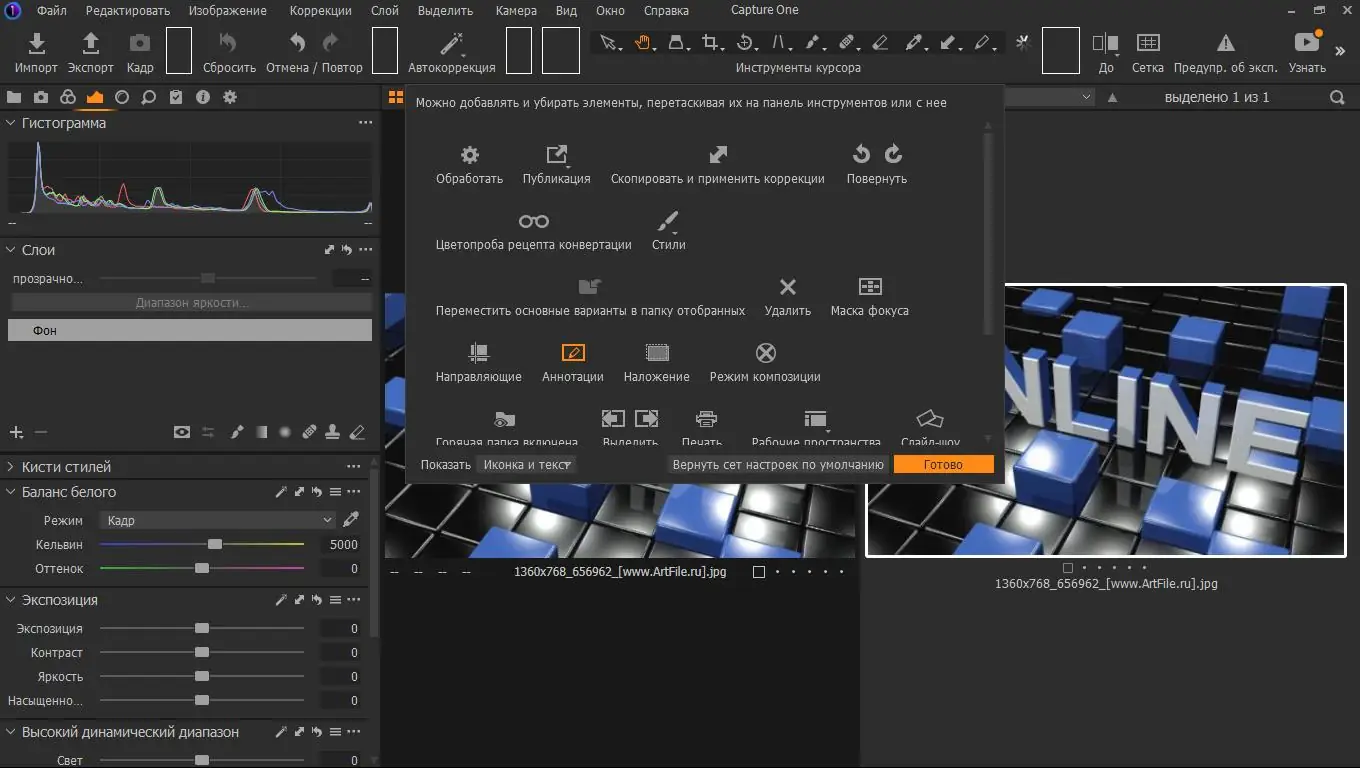Click the Exposure Warning triangle icon
The image size is (1360, 768).
coord(1225,44)
